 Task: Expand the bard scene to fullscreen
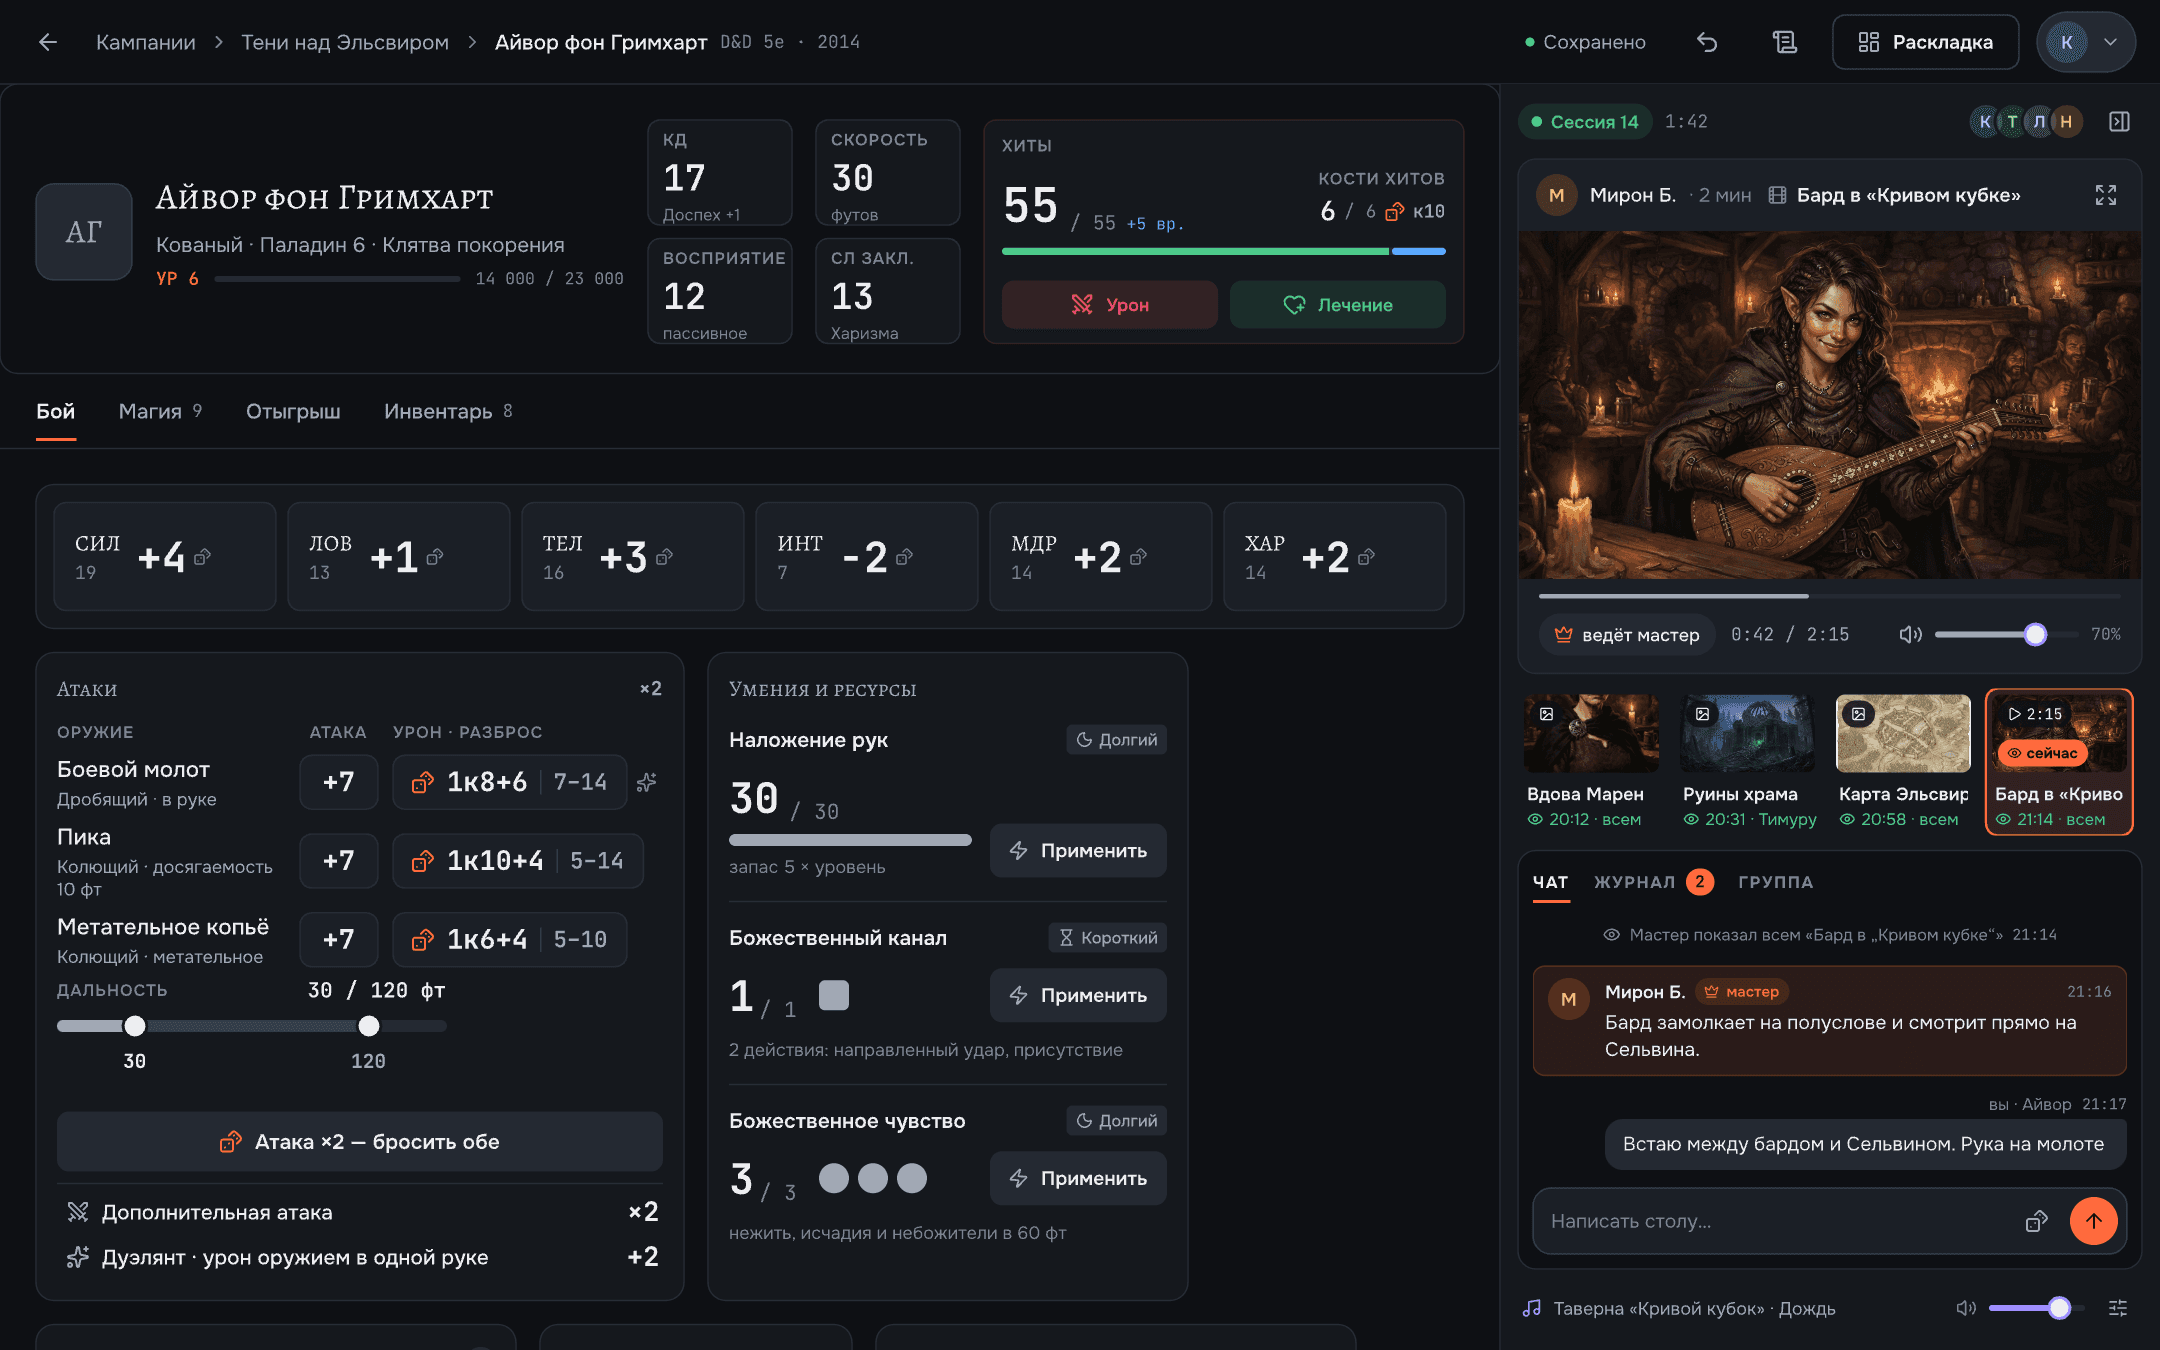tap(2106, 195)
